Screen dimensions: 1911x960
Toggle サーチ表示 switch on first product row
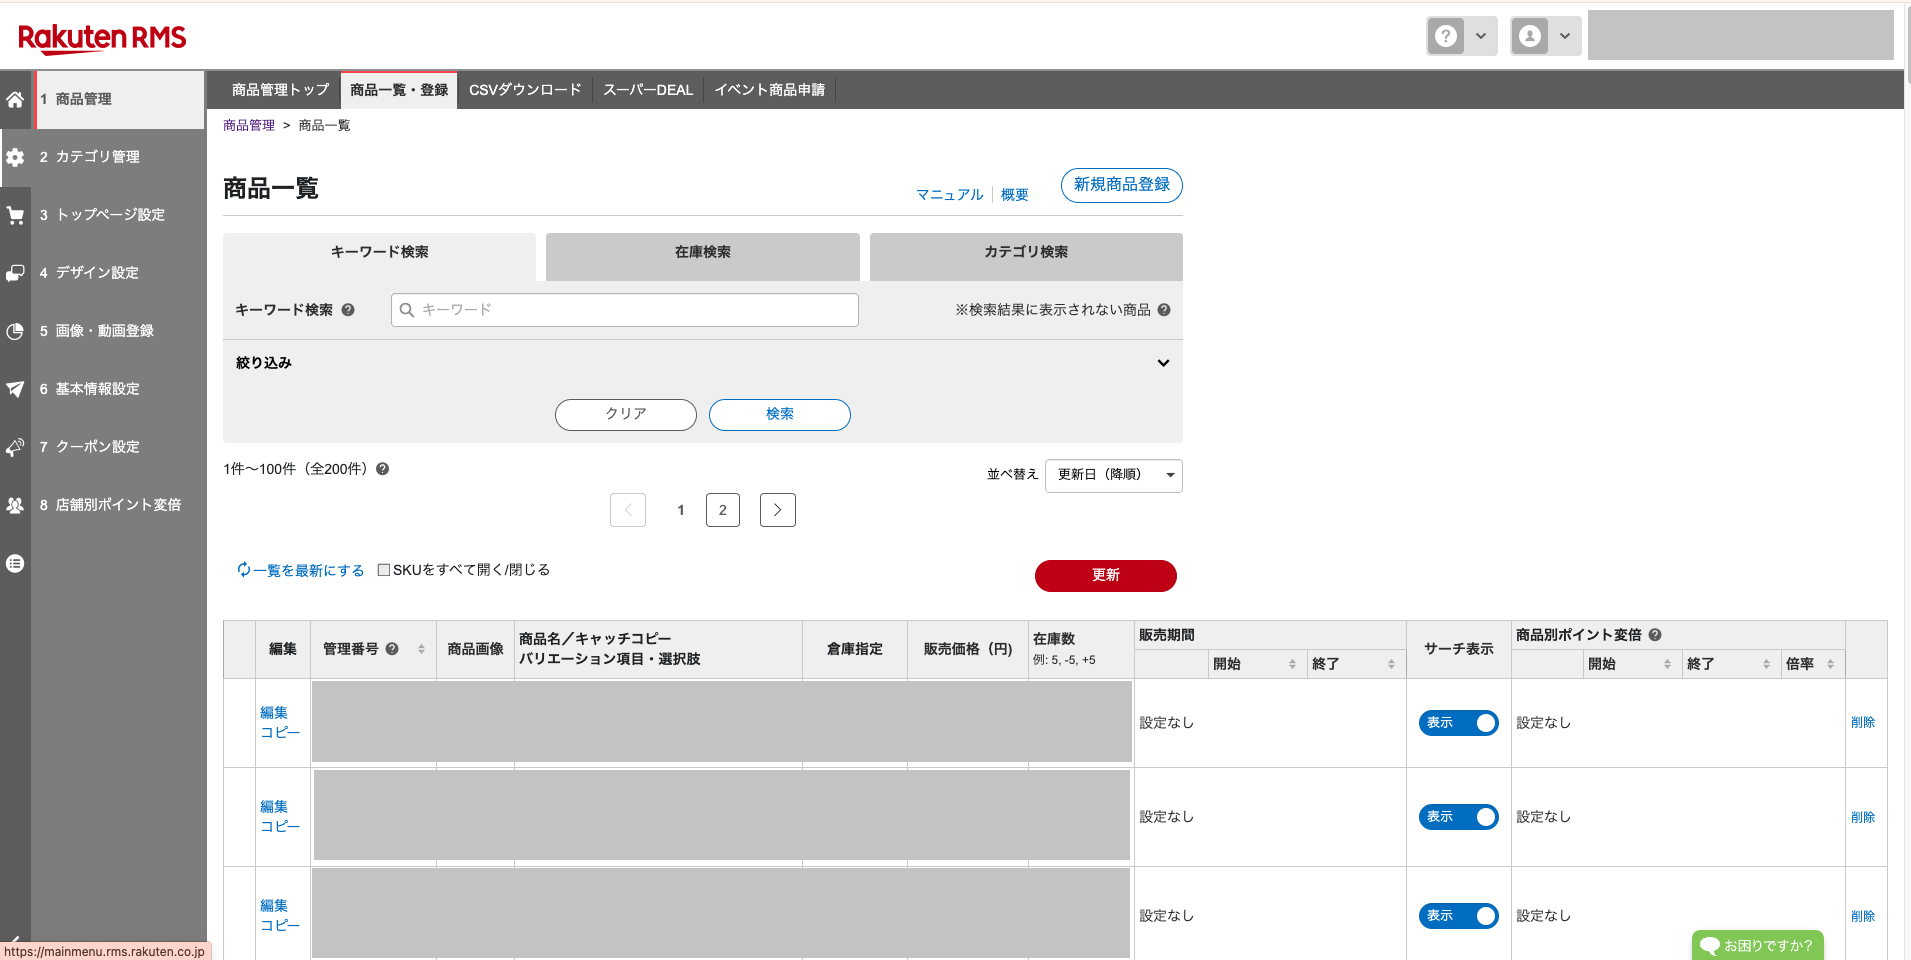tap(1458, 722)
